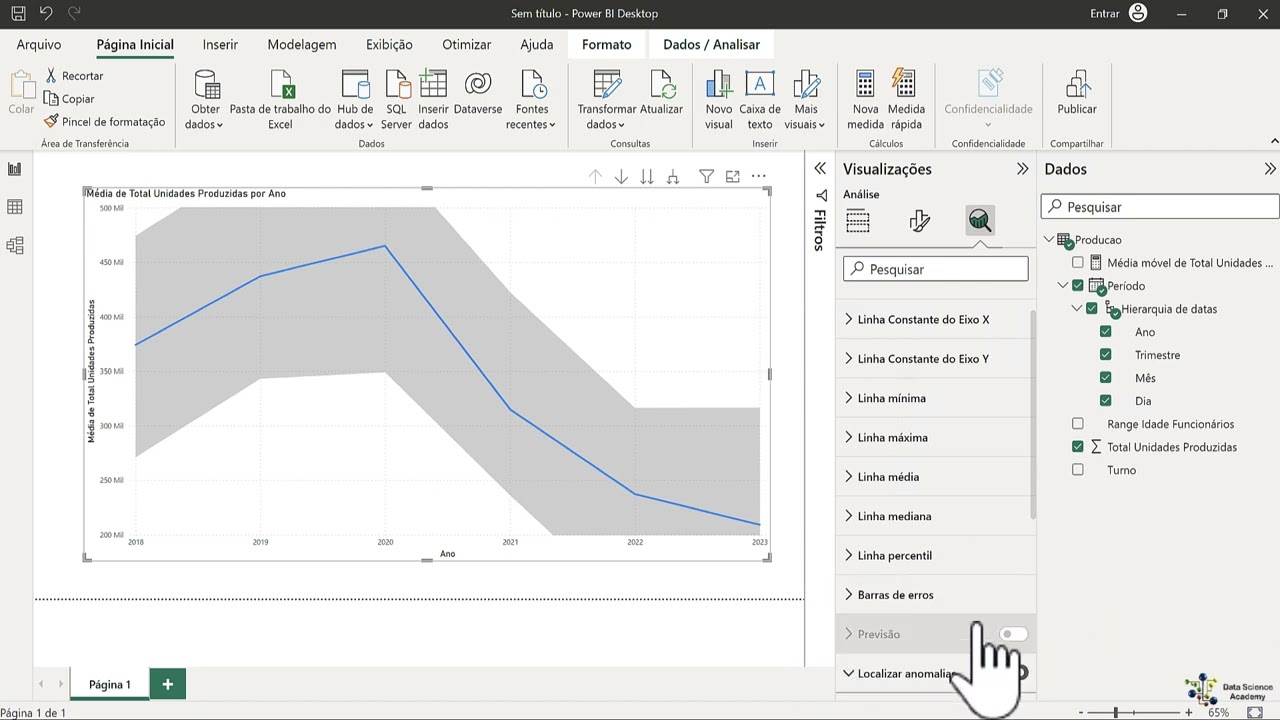Screen dimensions: 1280x720
Task: Open the Build visual fields icon
Action: click(858, 221)
